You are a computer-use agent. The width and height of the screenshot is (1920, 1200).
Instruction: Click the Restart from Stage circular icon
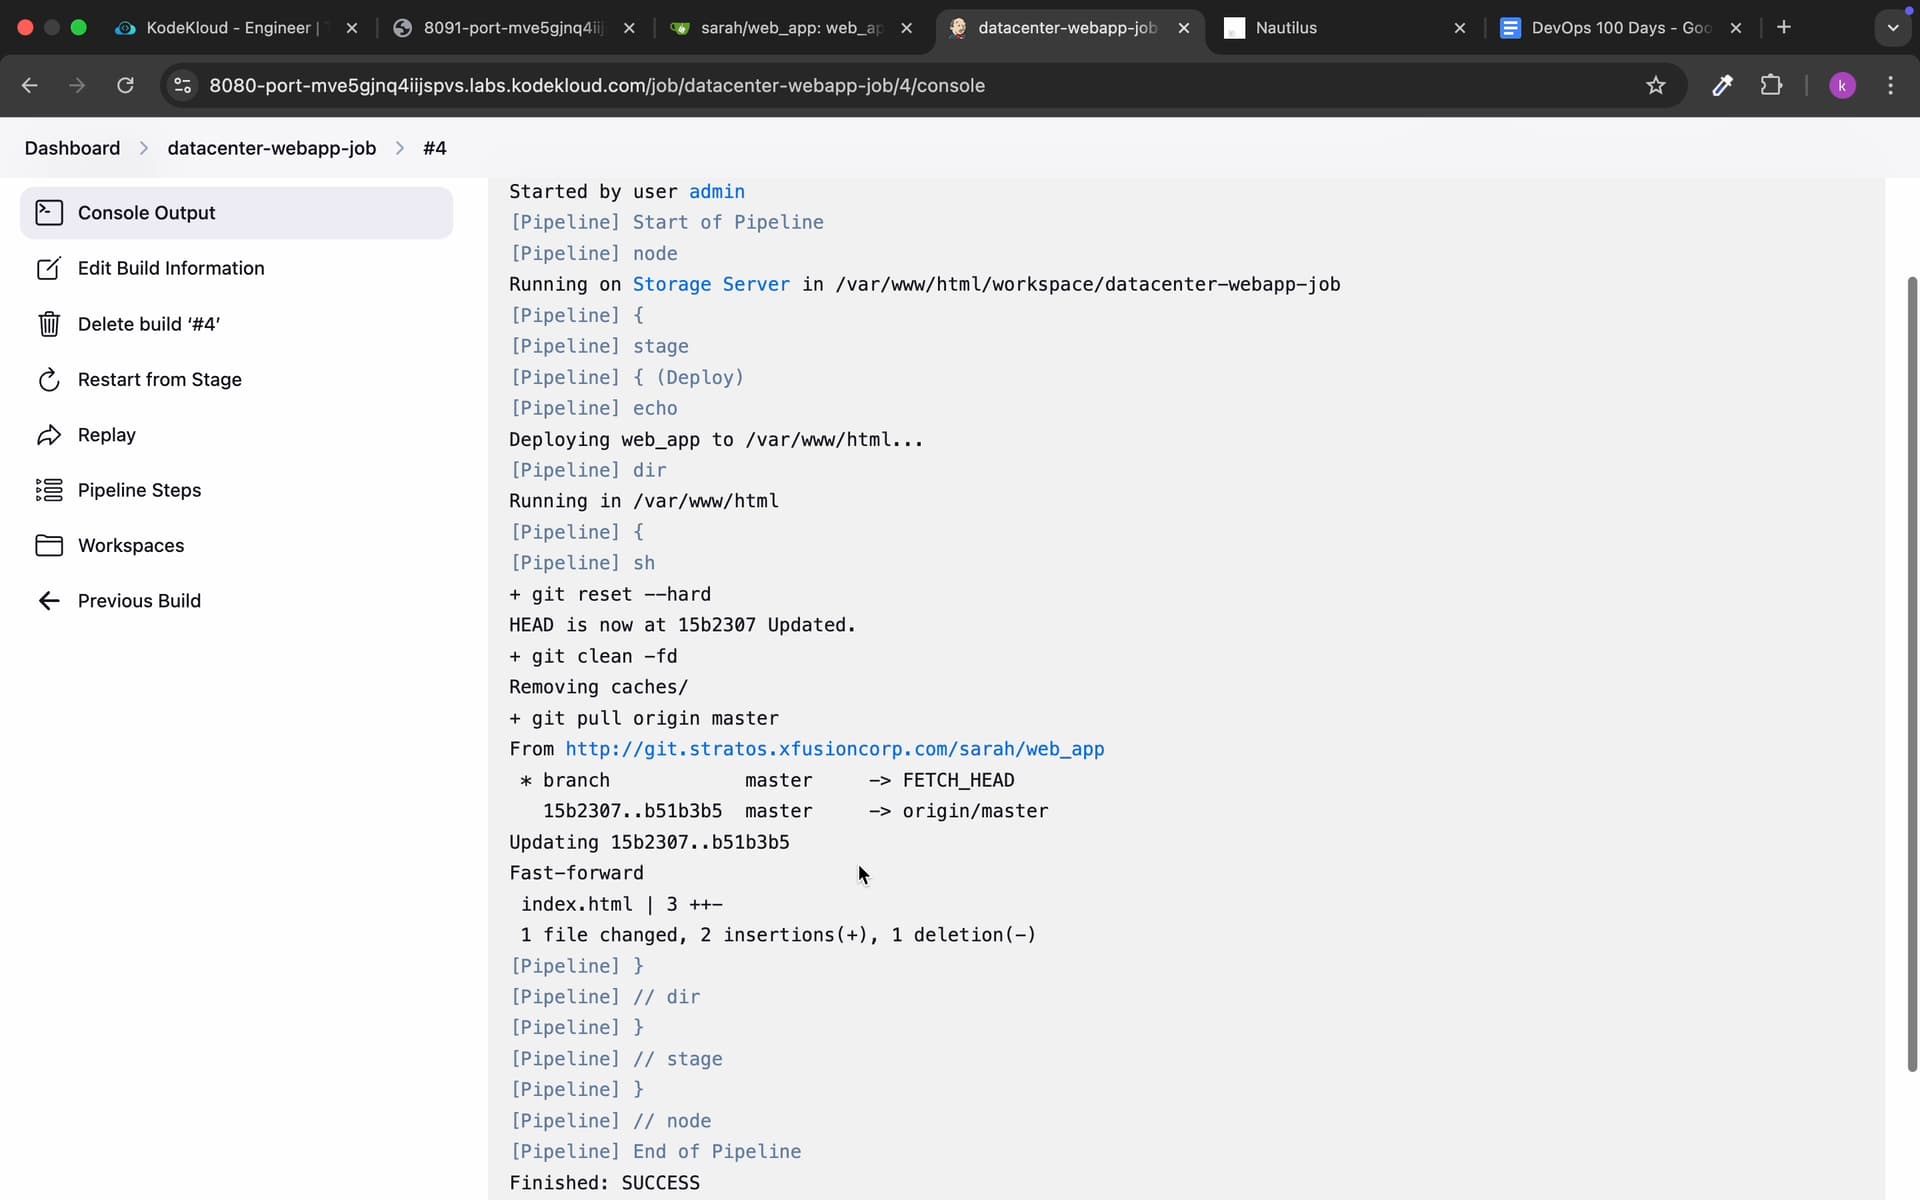pos(49,380)
